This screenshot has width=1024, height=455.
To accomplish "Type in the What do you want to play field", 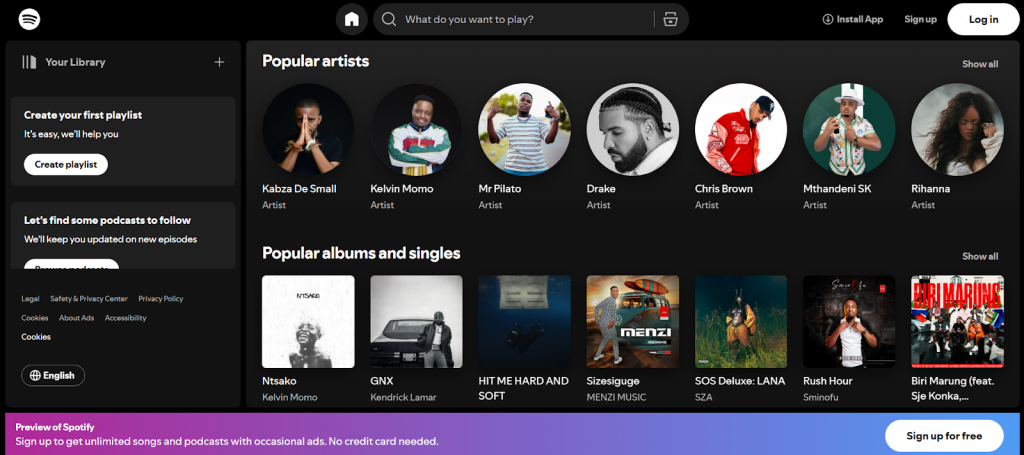I will [x=520, y=19].
